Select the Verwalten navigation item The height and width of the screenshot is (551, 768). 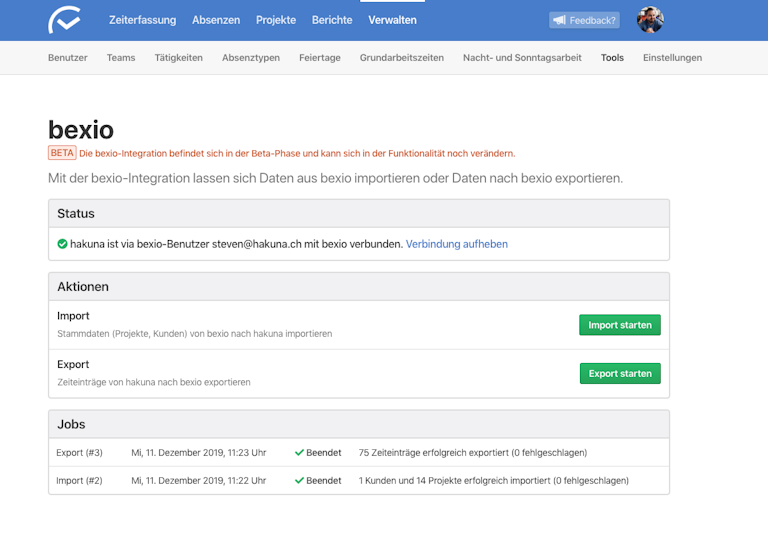[x=392, y=20]
